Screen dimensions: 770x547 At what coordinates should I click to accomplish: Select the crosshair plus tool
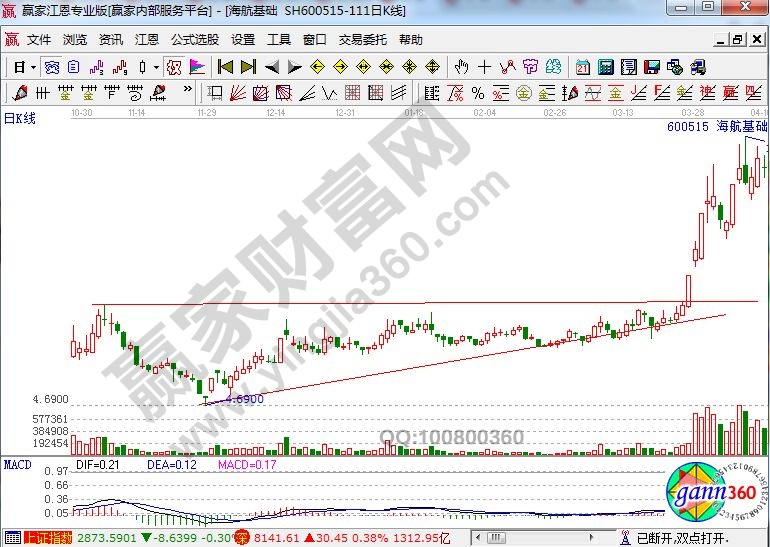pyautogui.click(x=485, y=68)
